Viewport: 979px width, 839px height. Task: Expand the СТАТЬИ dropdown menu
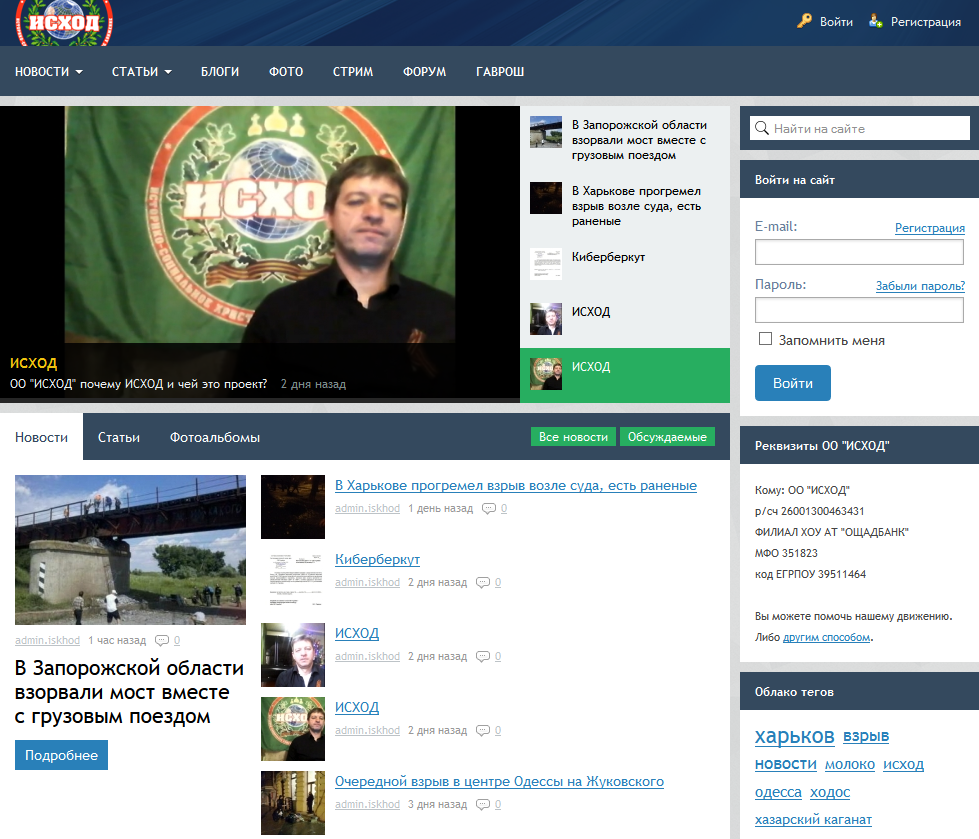(x=141, y=72)
